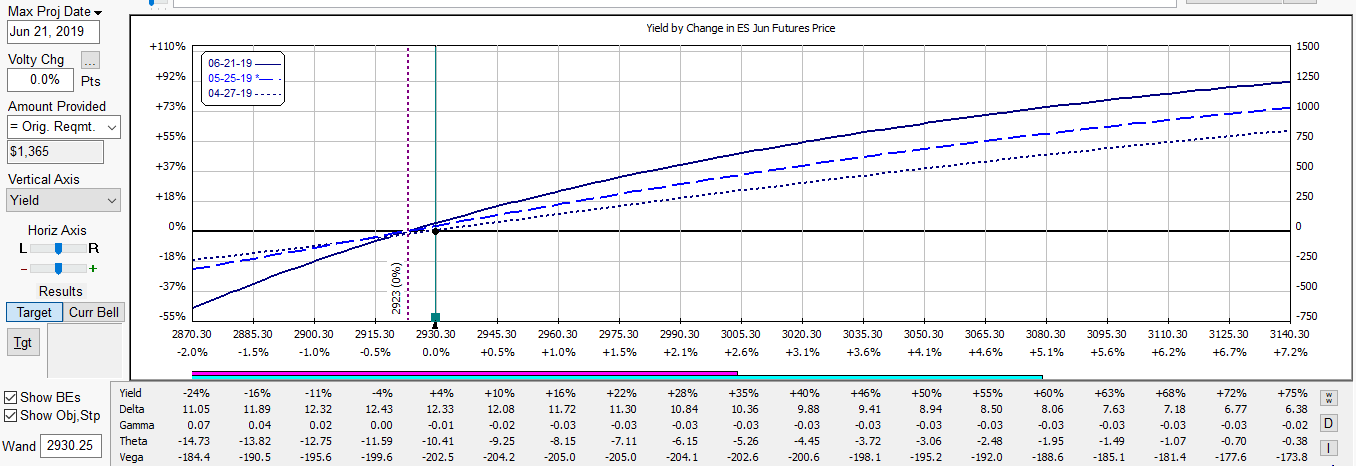
Task: Click the Yield row label
Action: click(130, 394)
